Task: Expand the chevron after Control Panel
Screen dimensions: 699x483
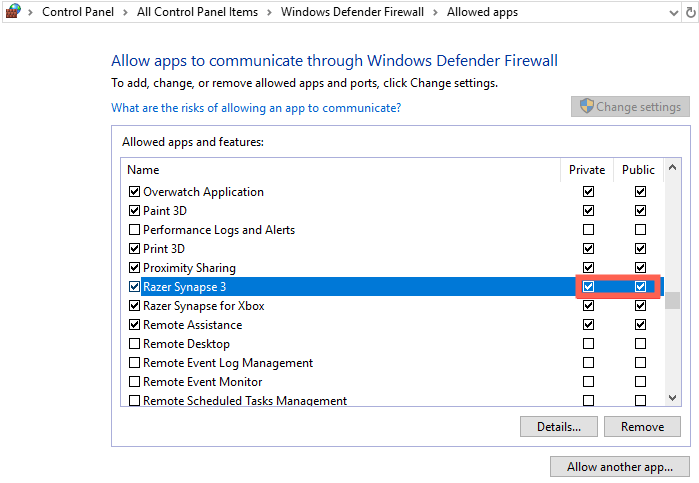Action: (125, 12)
